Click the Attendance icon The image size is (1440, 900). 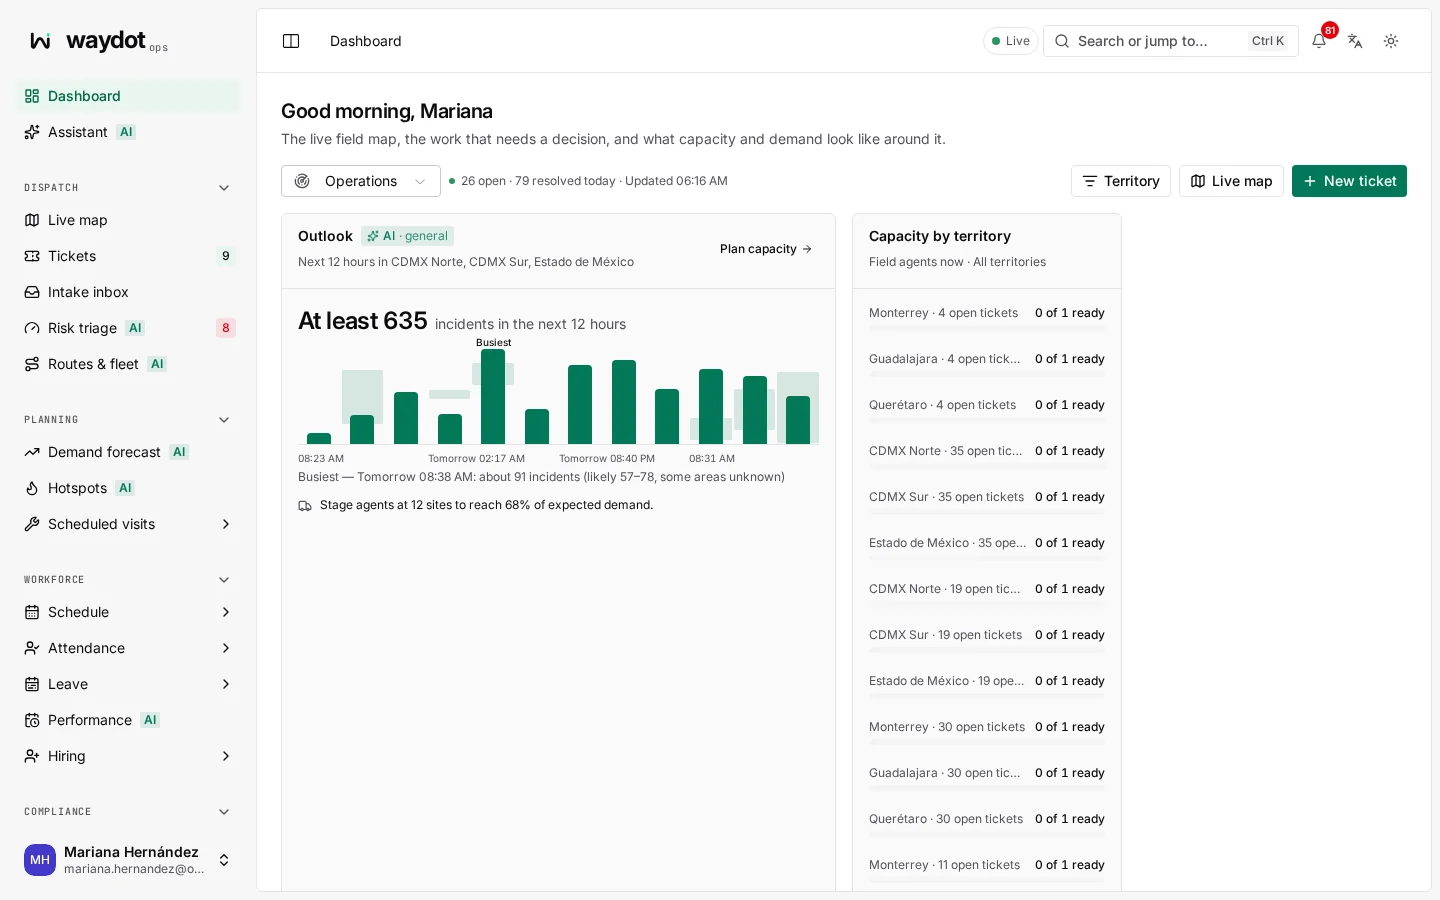[x=32, y=648]
